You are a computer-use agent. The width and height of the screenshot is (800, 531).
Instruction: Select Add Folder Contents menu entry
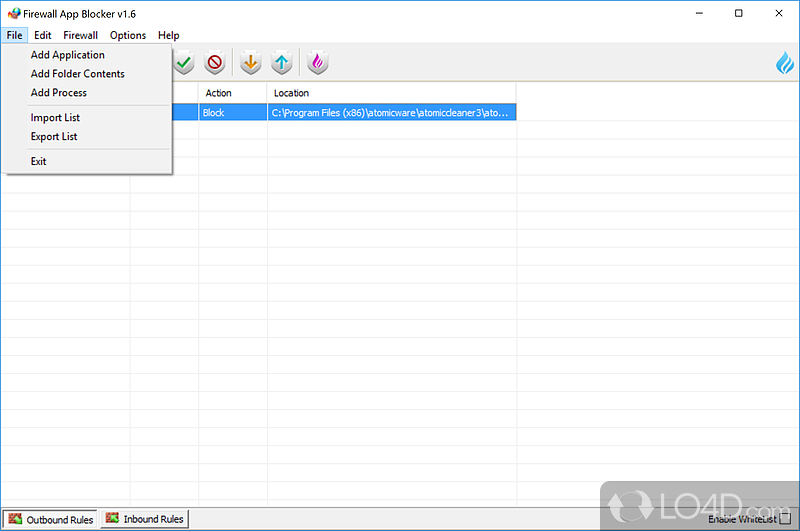click(77, 74)
